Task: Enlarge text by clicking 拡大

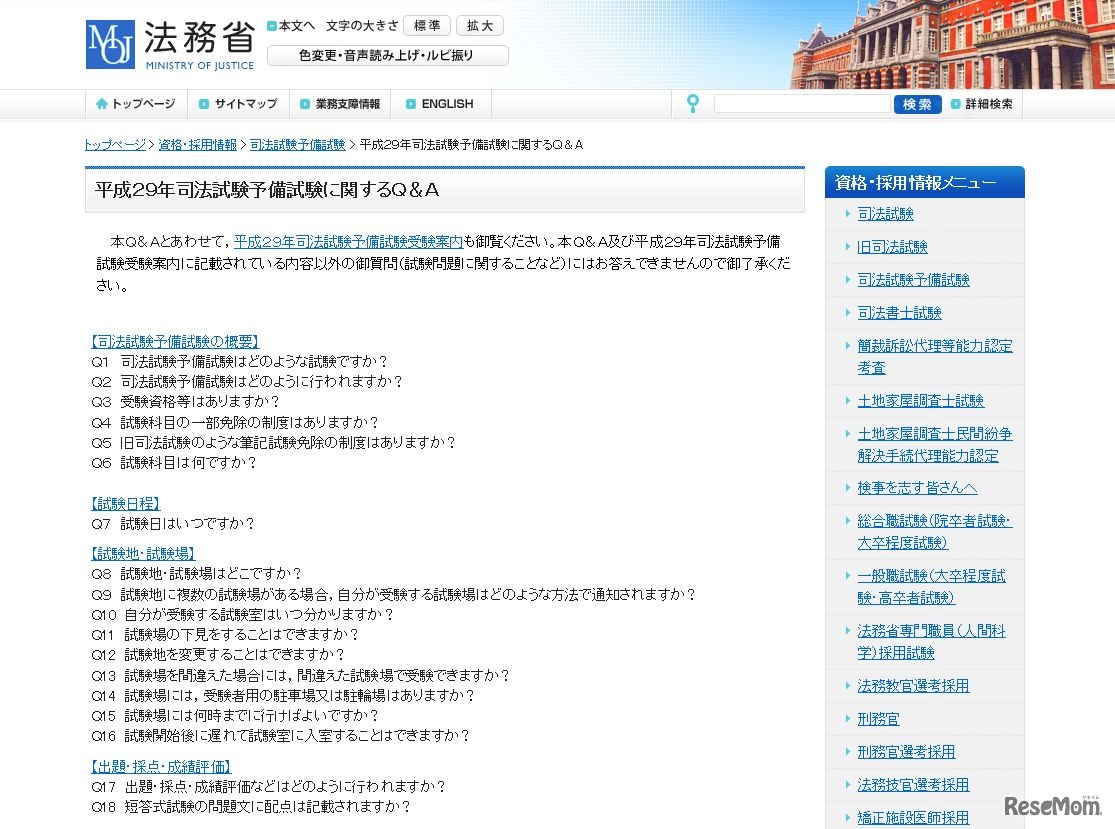Action: [x=478, y=25]
